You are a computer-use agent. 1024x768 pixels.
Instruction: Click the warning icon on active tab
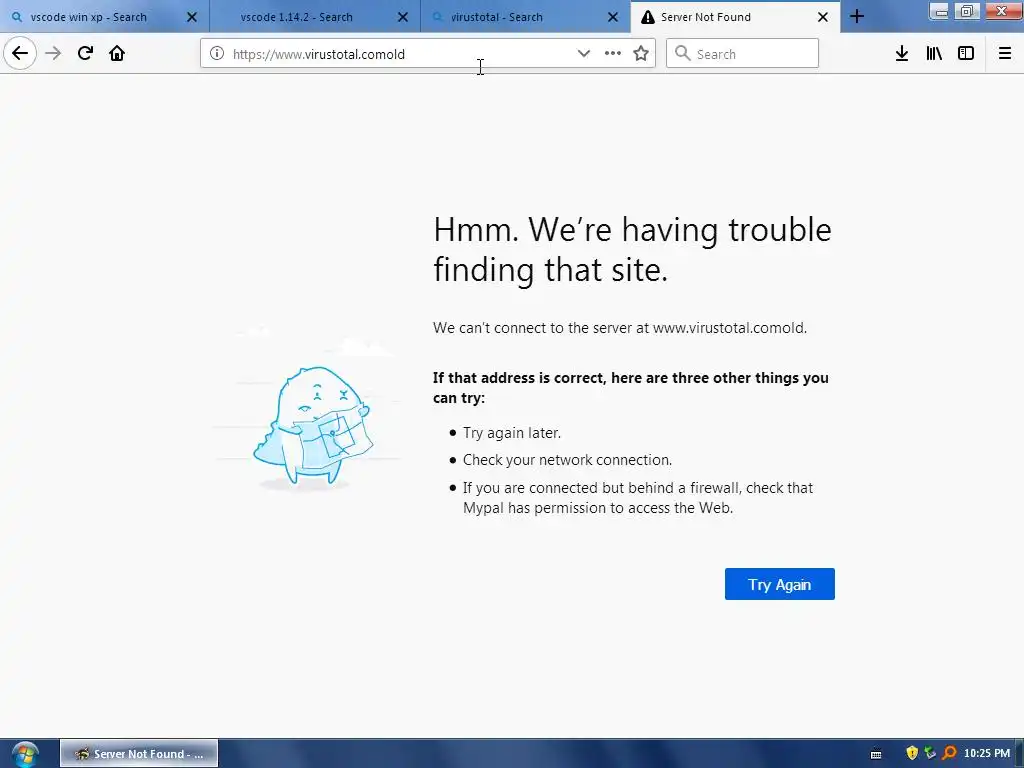coord(647,17)
